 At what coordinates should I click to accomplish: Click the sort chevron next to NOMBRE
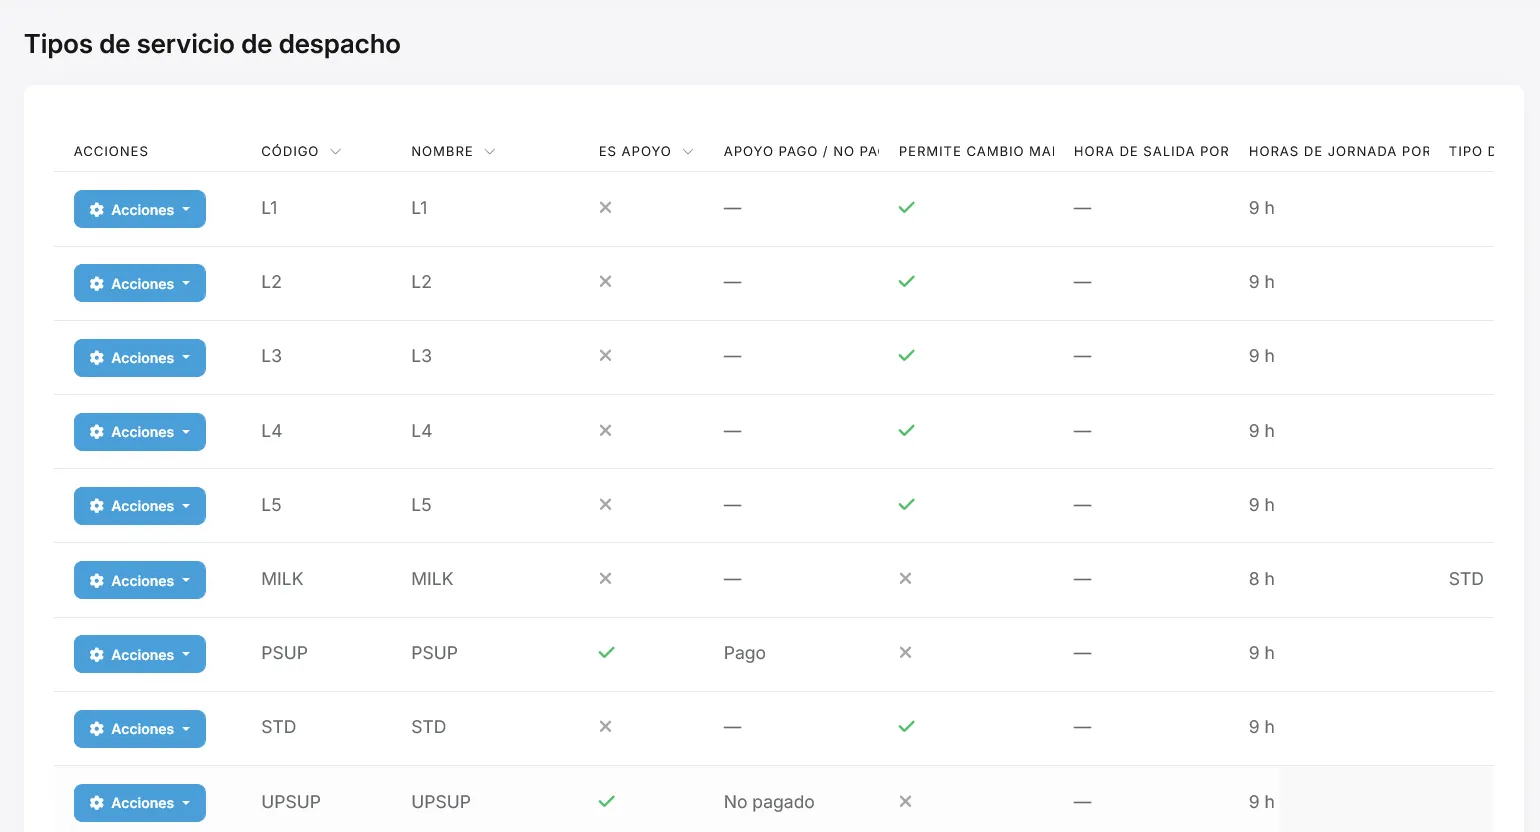pos(490,152)
